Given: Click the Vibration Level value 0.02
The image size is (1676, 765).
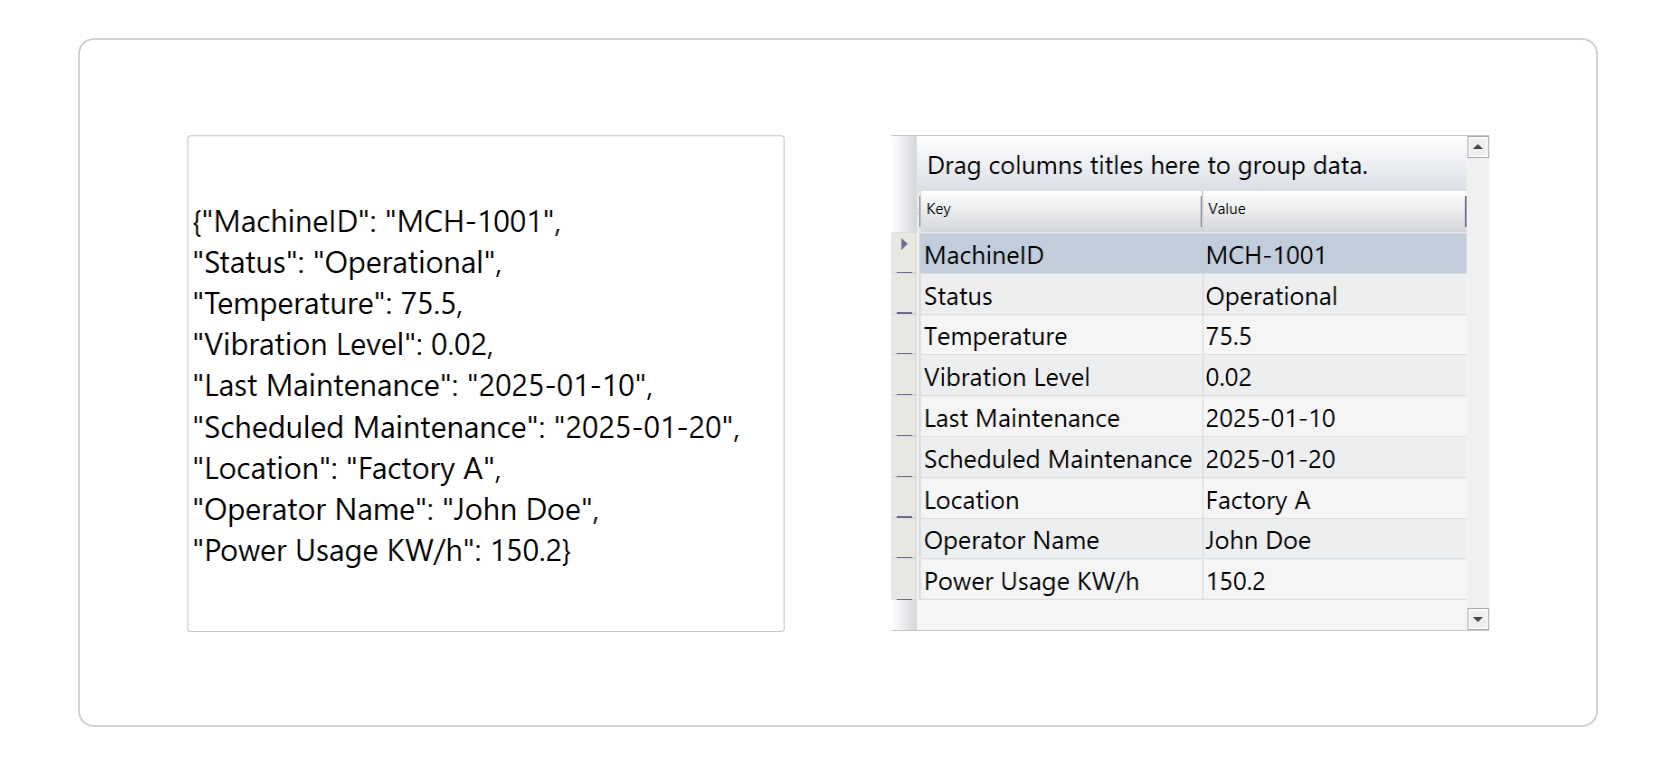Looking at the screenshot, I should pyautogui.click(x=1332, y=378).
